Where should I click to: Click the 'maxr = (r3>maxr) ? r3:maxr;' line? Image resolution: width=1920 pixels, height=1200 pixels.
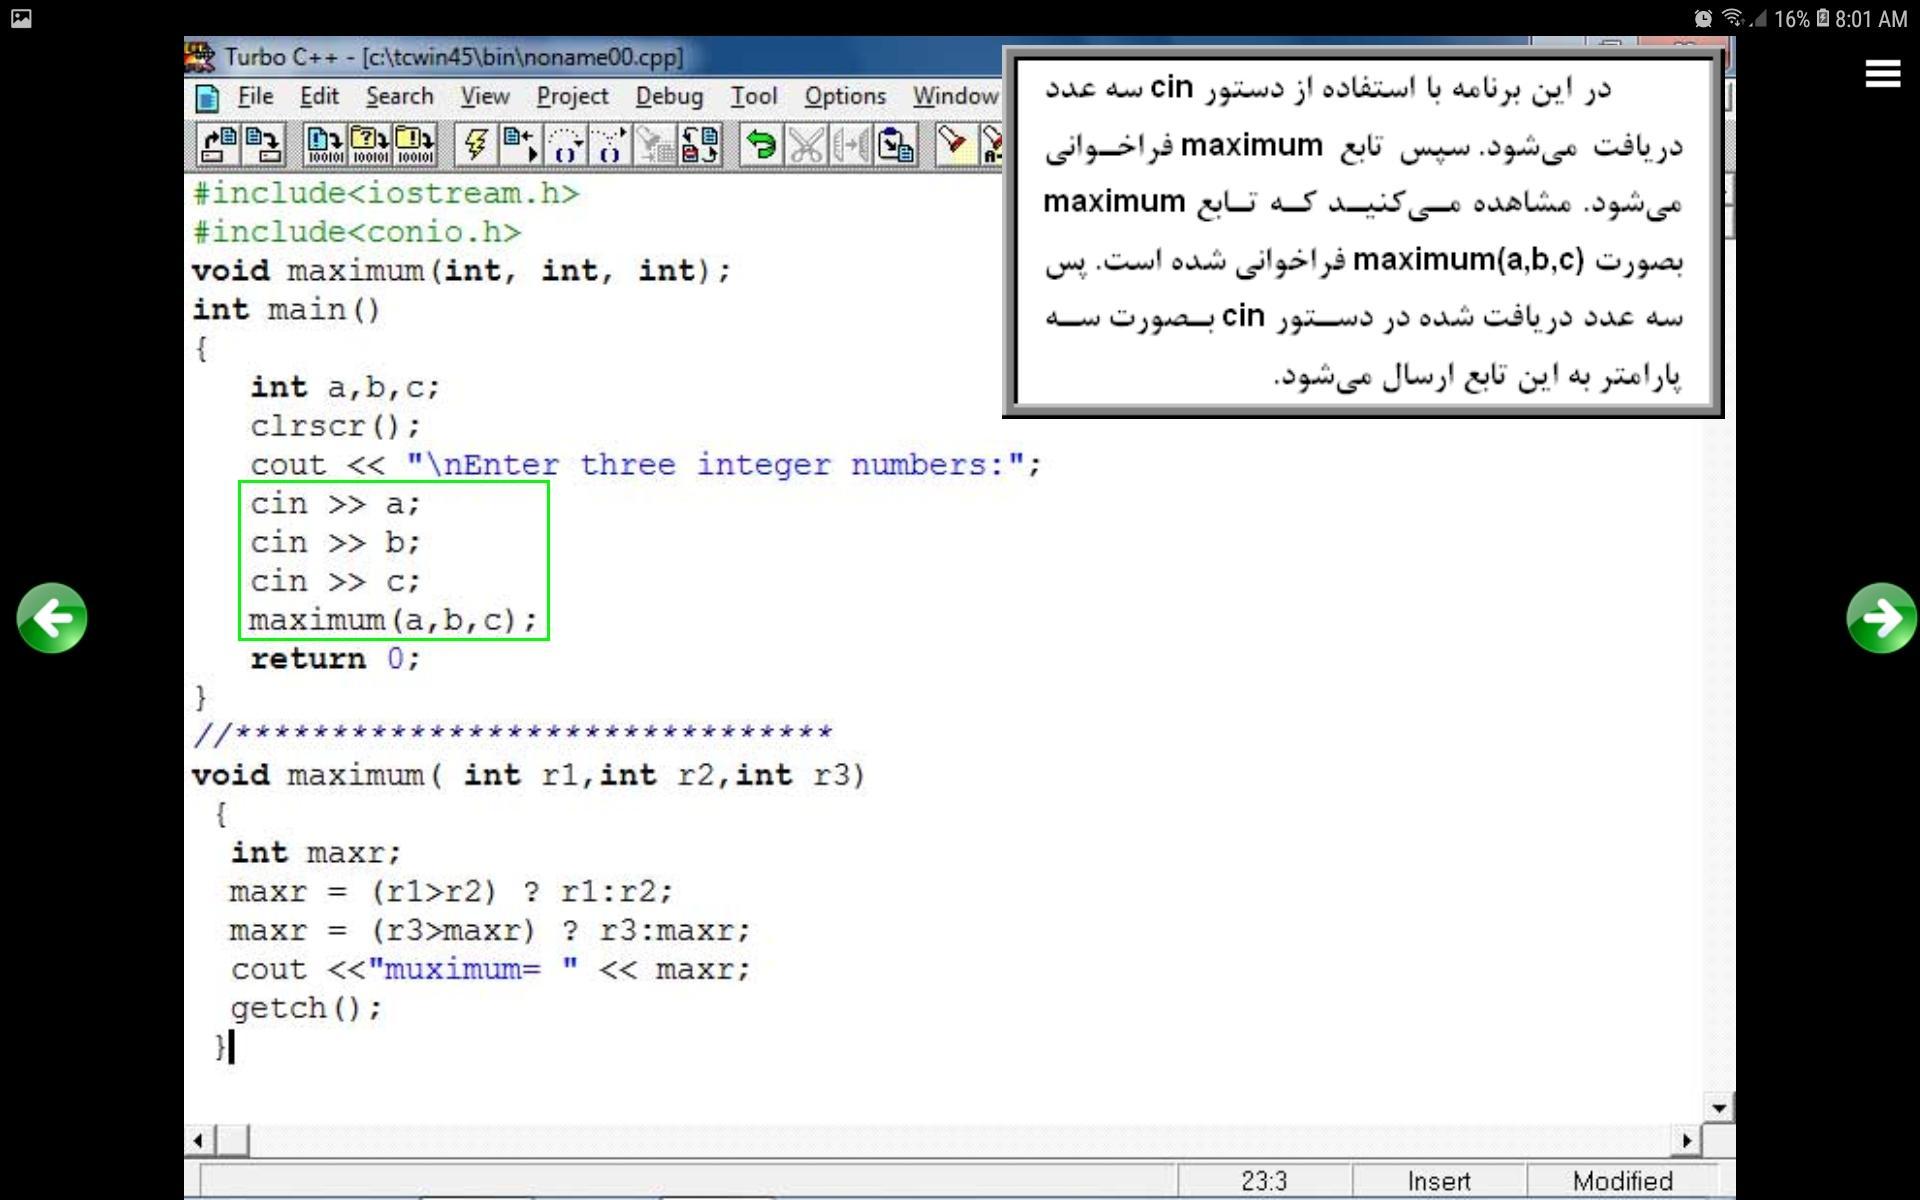click(490, 931)
